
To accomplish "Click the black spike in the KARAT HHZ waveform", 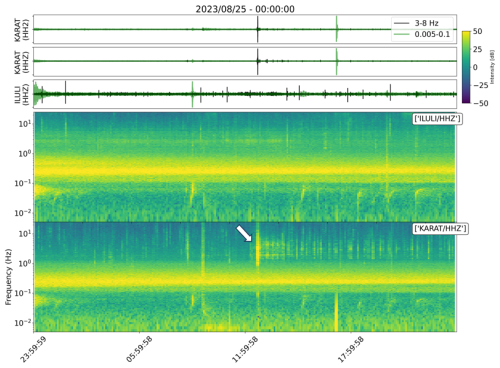I will 258,61.
